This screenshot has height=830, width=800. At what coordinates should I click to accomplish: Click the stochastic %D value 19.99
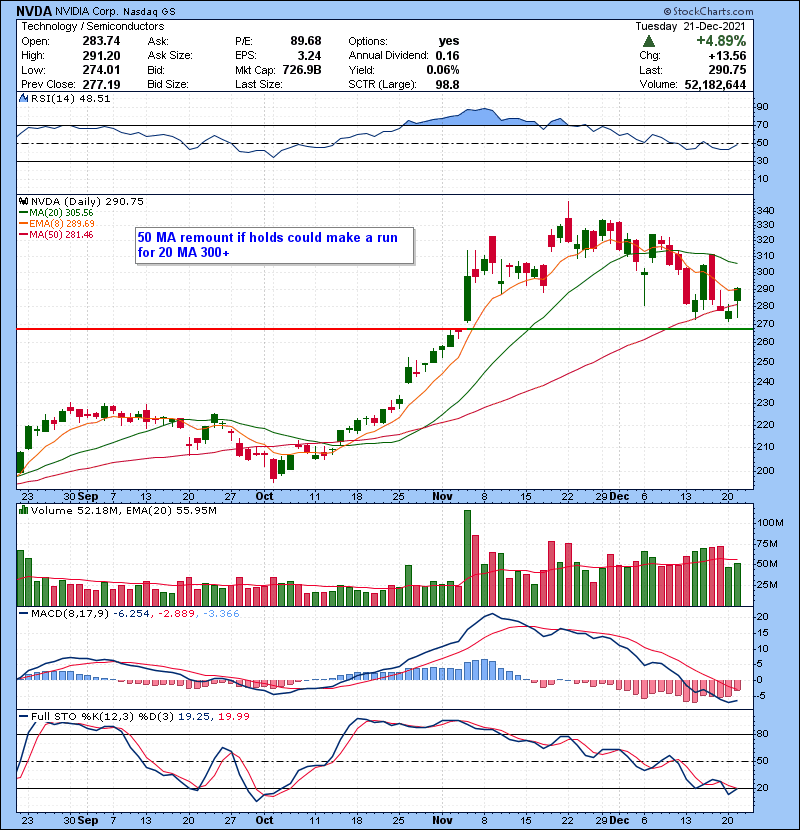click(x=233, y=716)
